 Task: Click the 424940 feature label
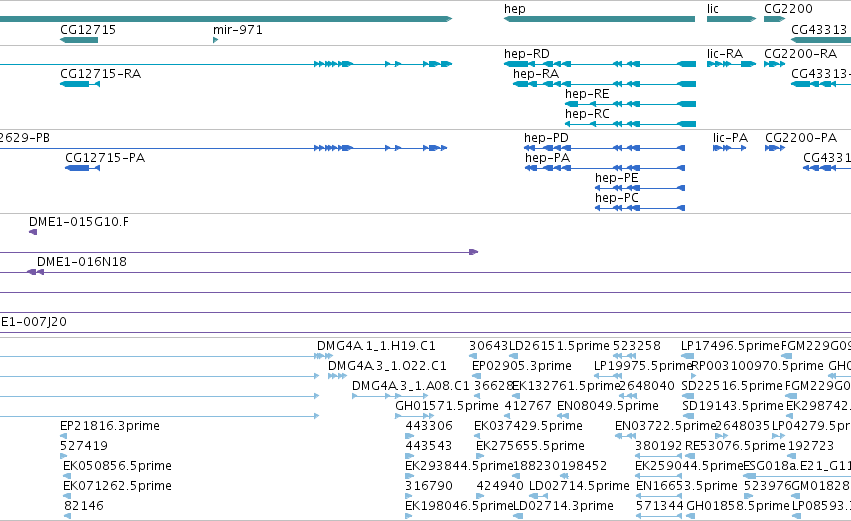tap(500, 486)
